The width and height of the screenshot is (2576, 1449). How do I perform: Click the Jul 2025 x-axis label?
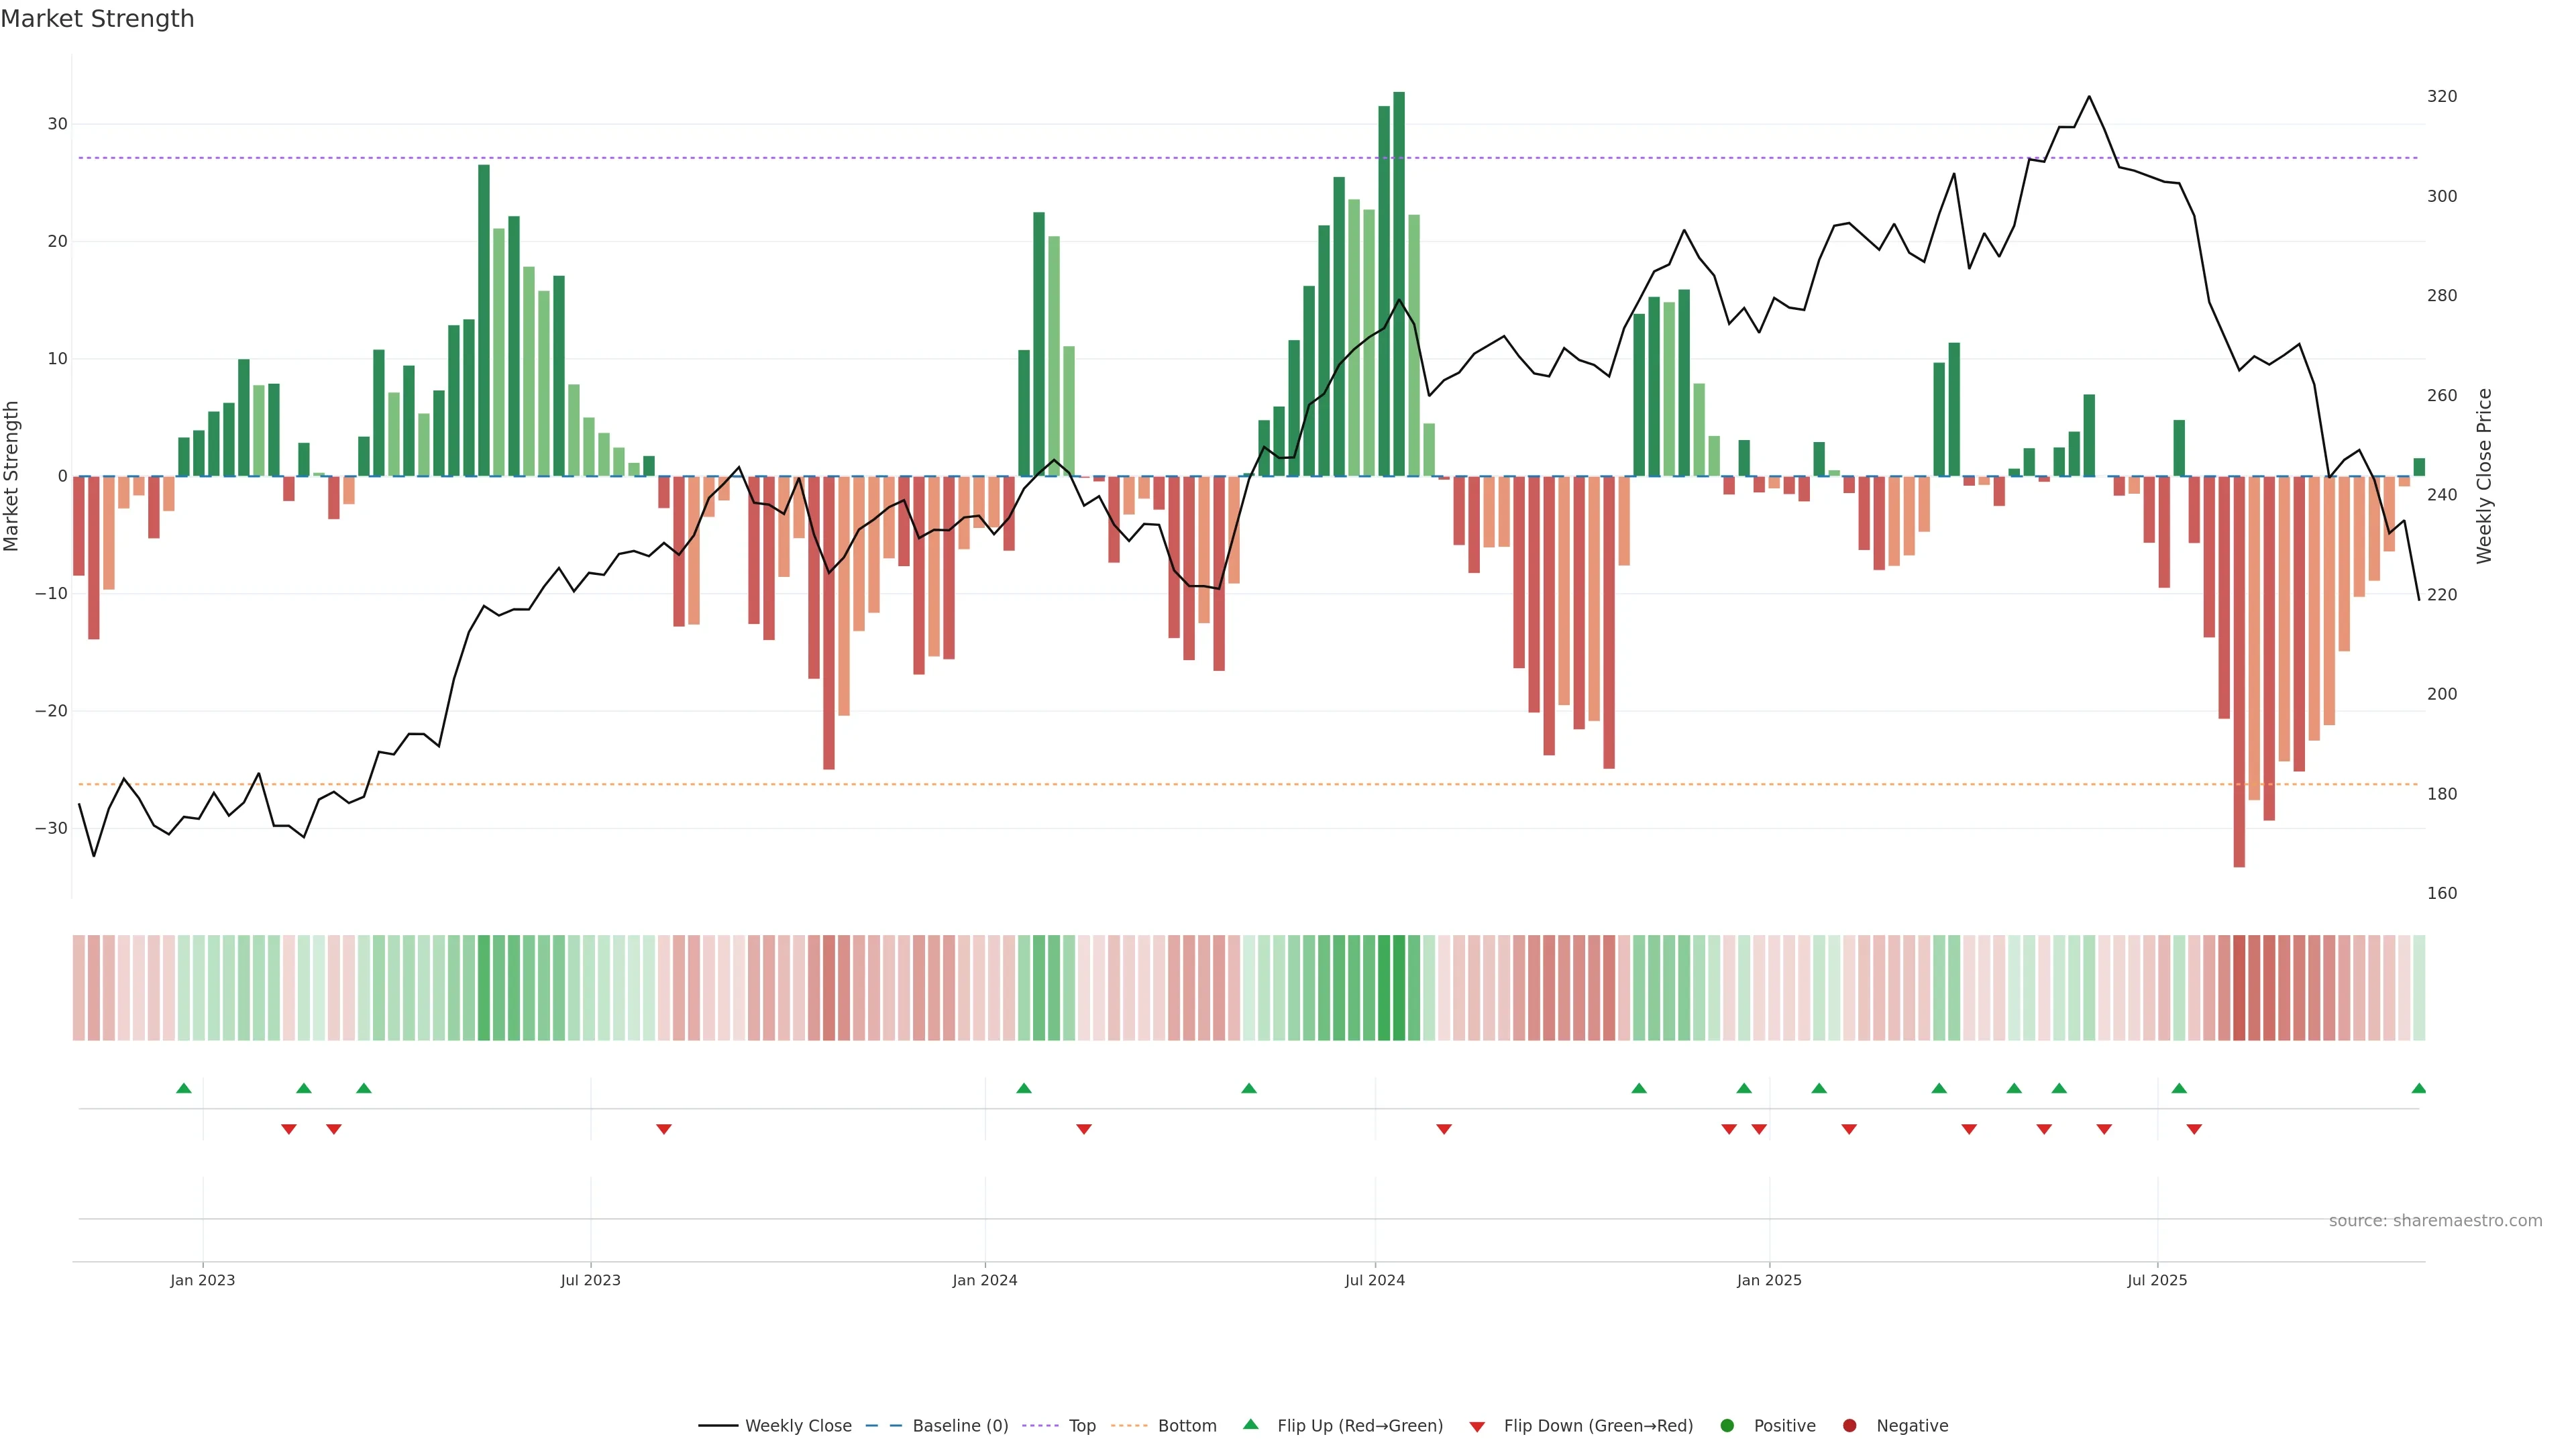(2157, 1280)
